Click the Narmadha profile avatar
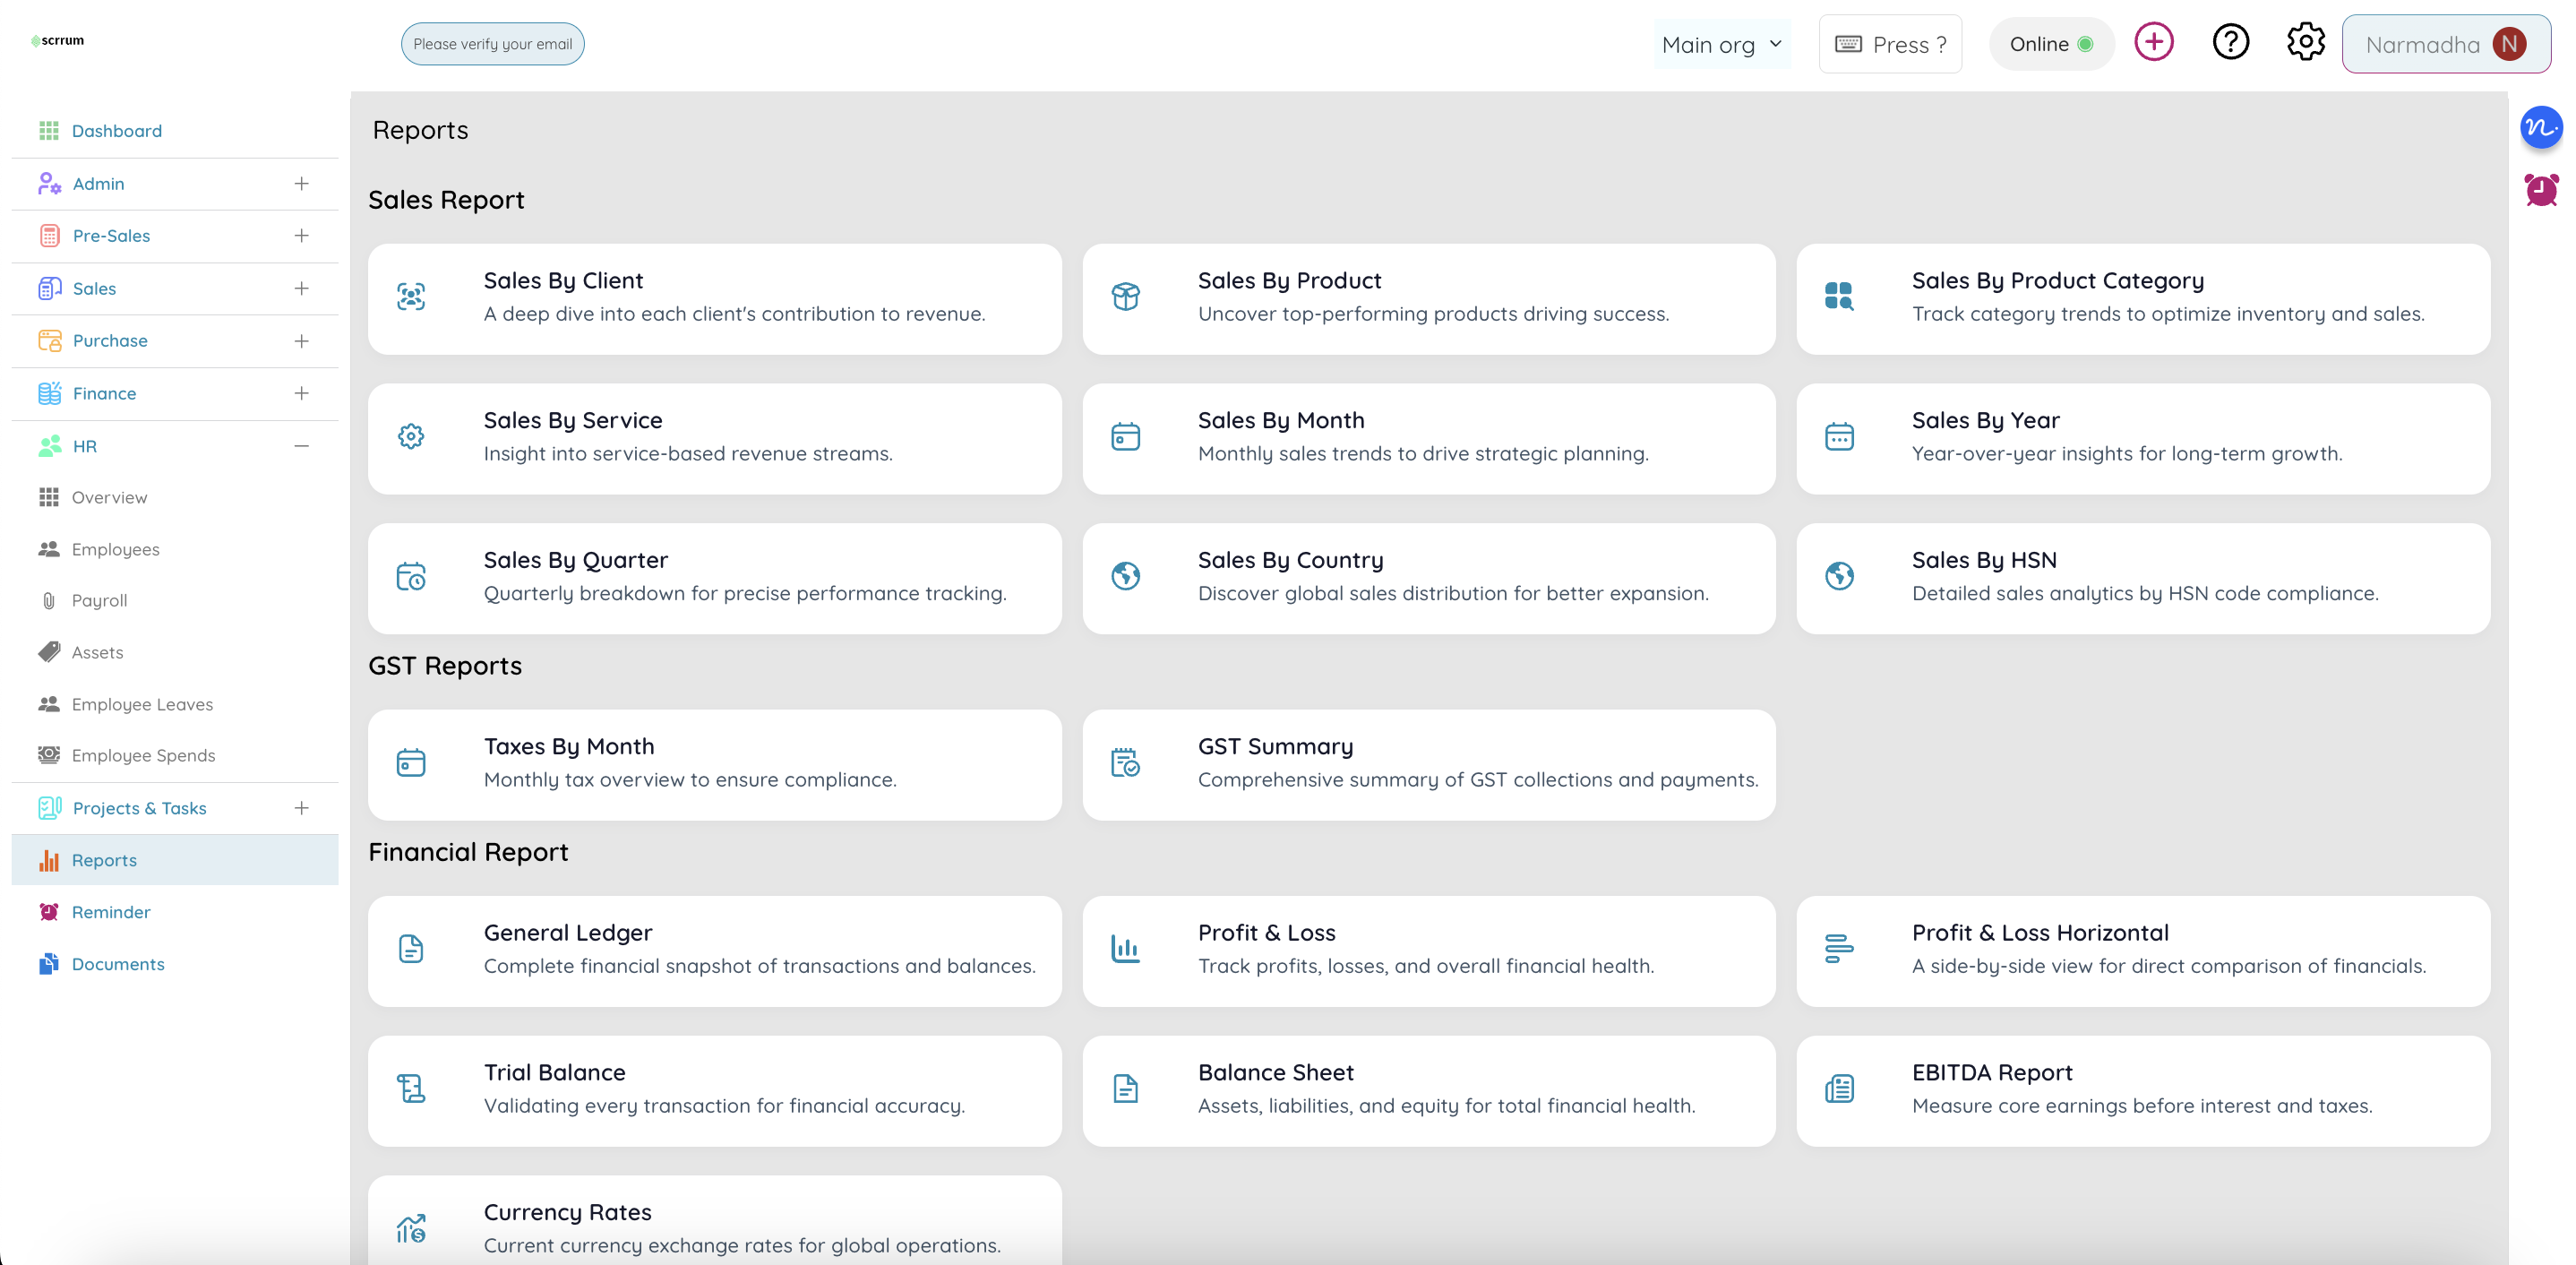Image resolution: width=2576 pixels, height=1265 pixels. point(2446,43)
